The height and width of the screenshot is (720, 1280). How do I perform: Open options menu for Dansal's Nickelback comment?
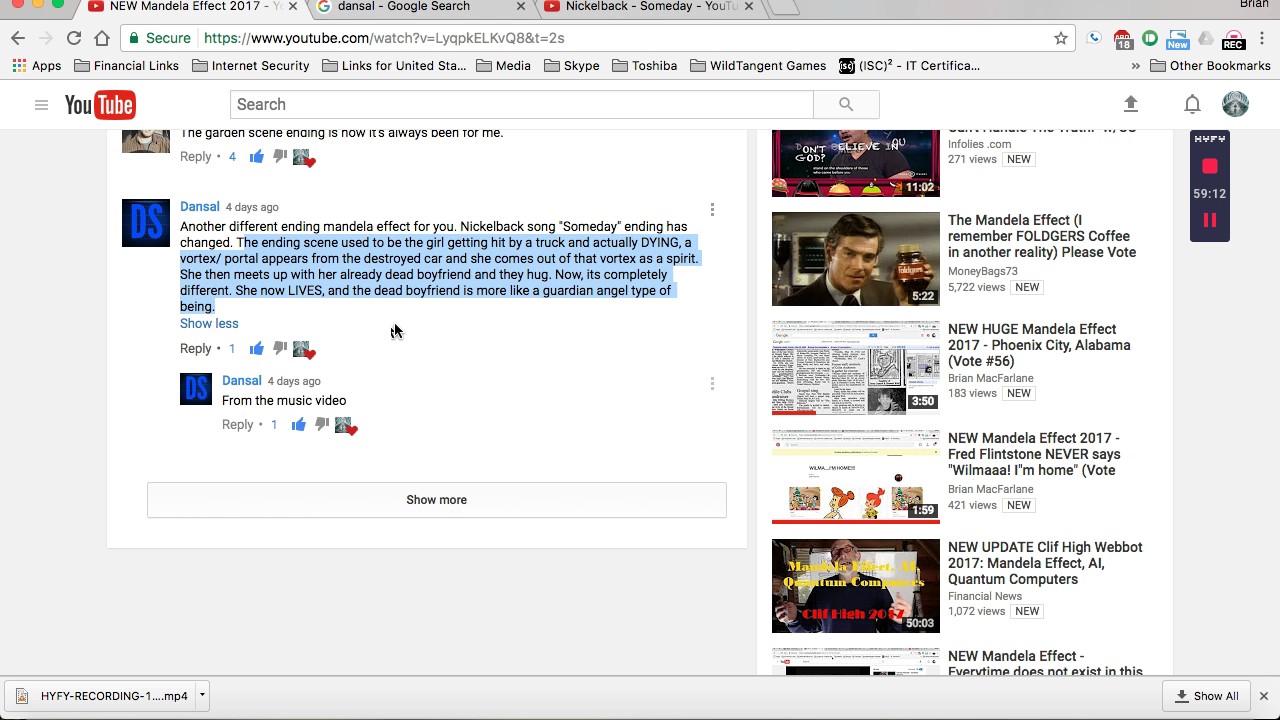[712, 209]
